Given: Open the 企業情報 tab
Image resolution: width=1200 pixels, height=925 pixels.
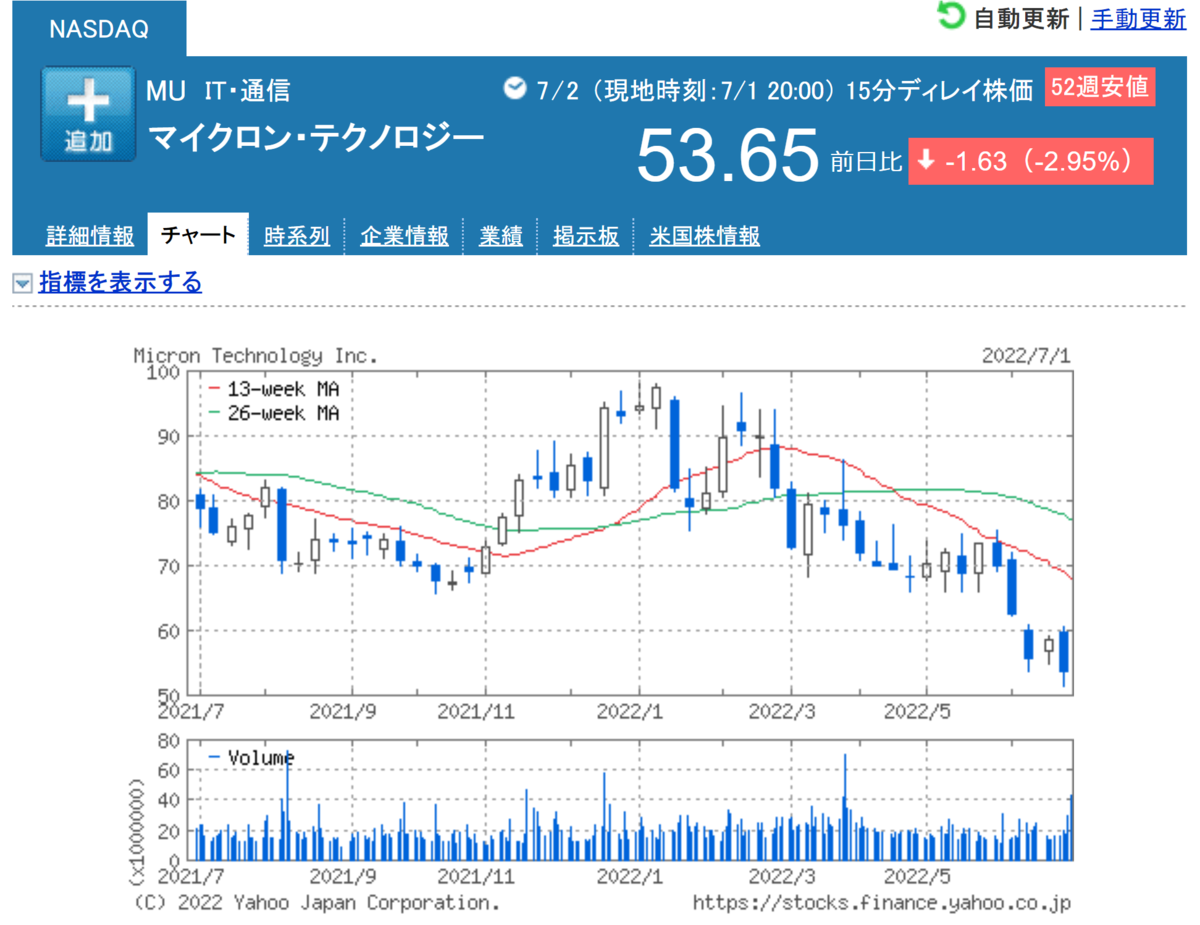Looking at the screenshot, I should (x=405, y=236).
